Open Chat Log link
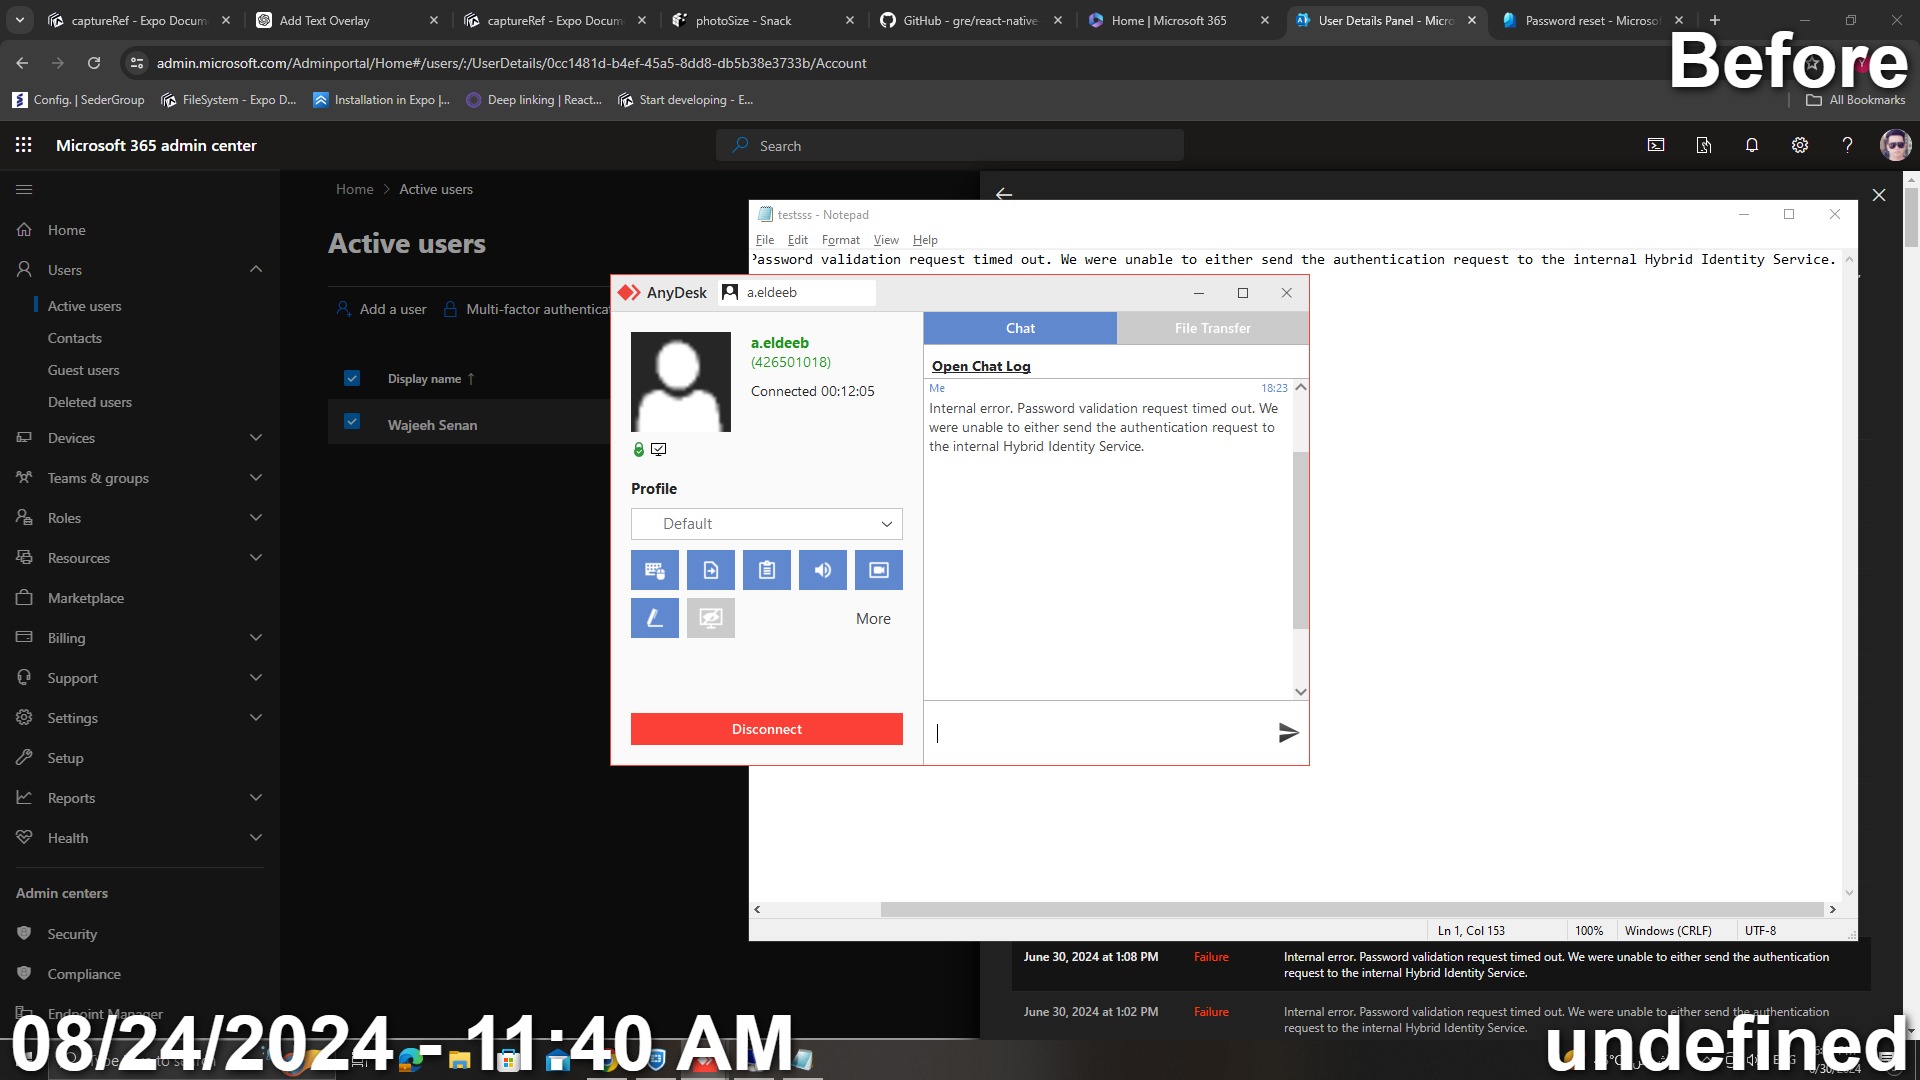The width and height of the screenshot is (1920, 1080). pos(981,366)
